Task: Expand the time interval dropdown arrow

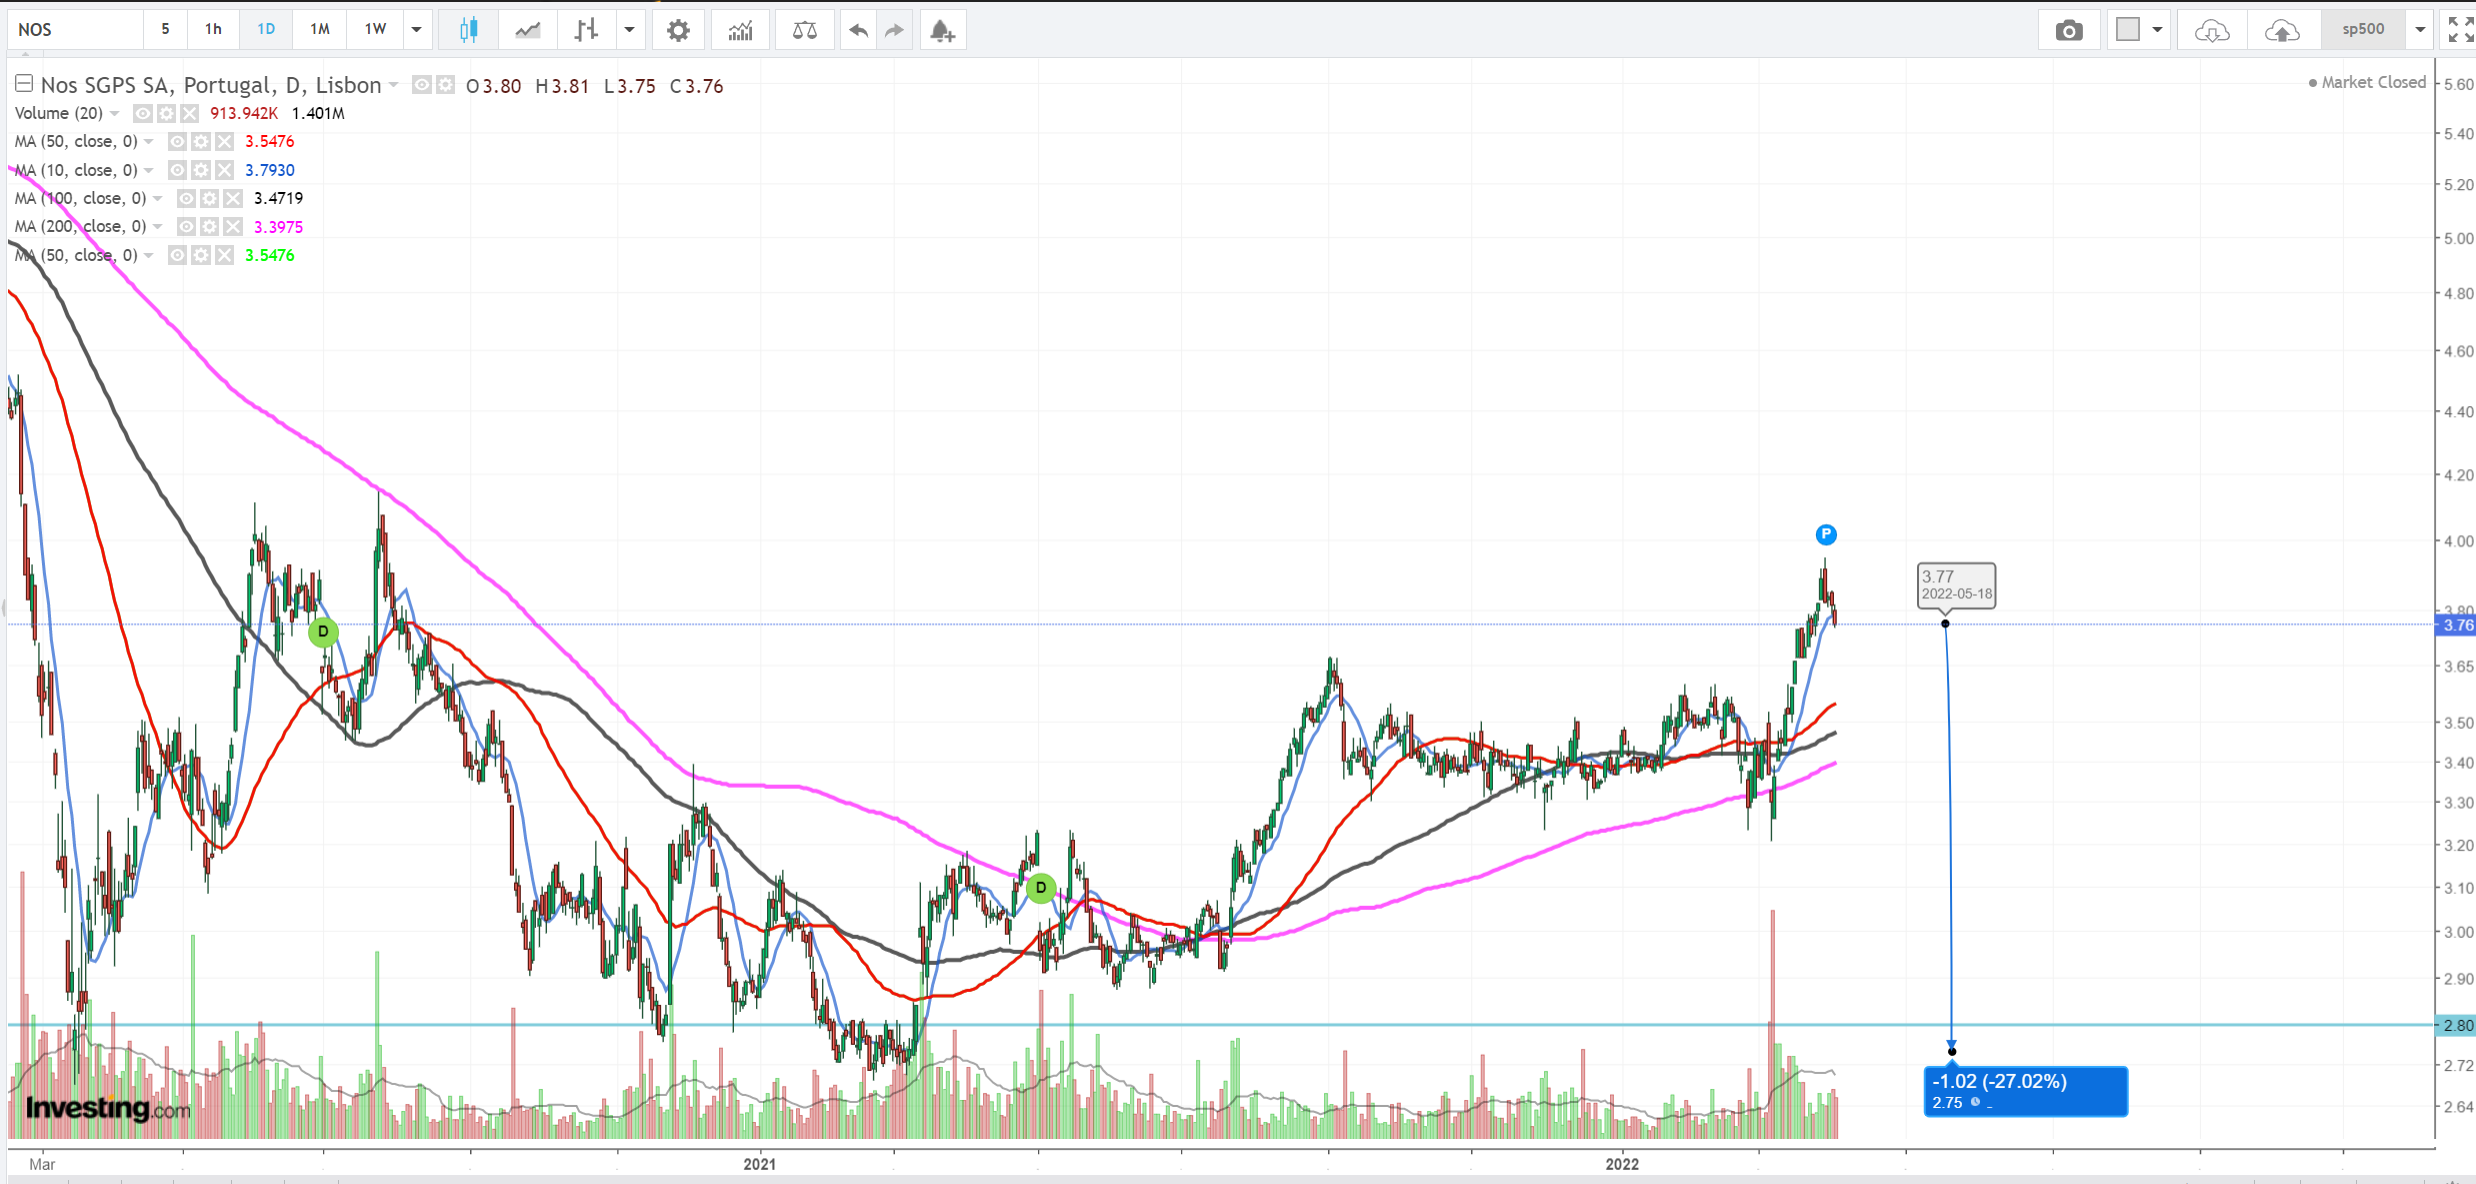Action: (417, 30)
